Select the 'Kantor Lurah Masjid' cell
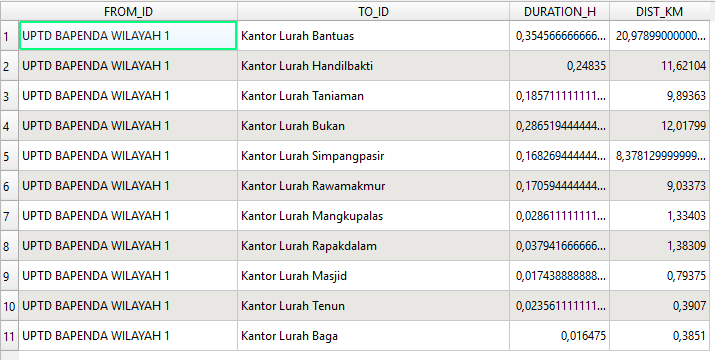Image resolution: width=715 pixels, height=360 pixels. coord(373,276)
